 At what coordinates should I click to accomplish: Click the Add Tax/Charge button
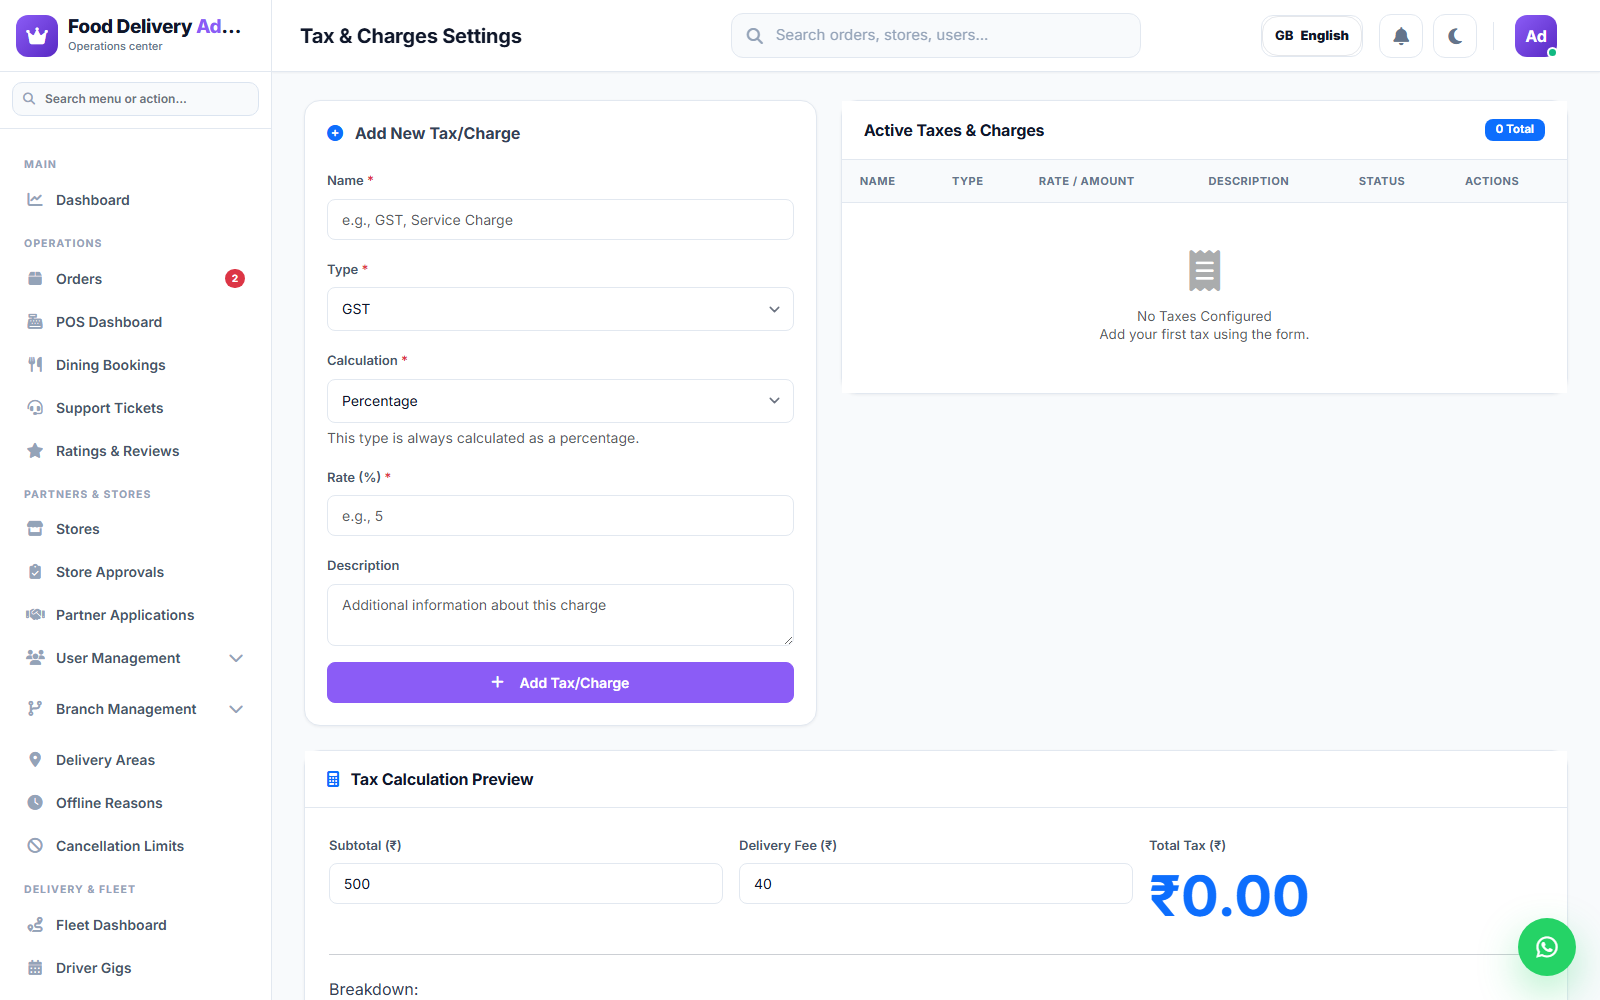(560, 683)
